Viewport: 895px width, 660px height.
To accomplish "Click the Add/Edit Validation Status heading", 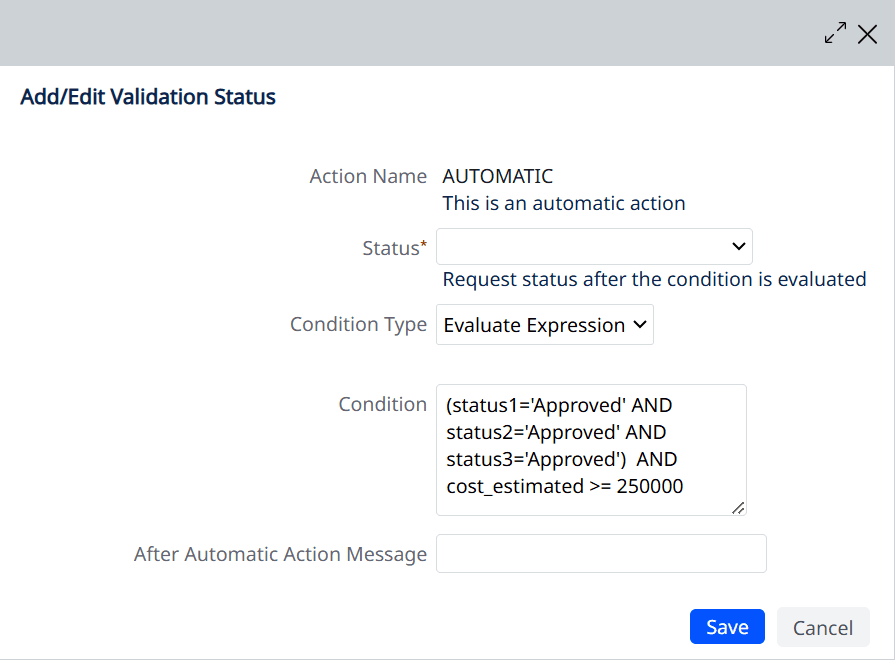I will coord(148,97).
